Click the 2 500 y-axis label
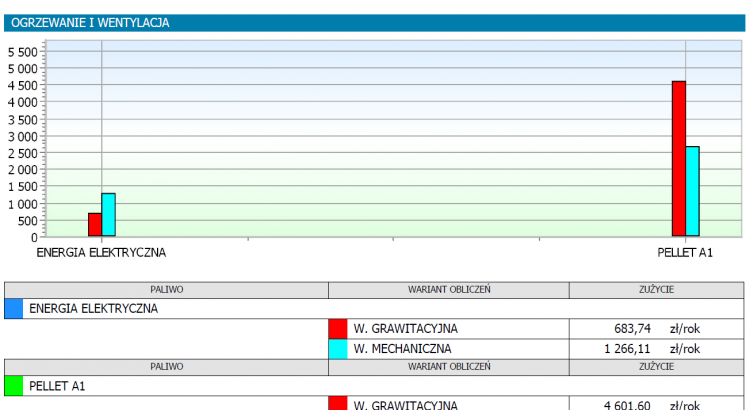The height and width of the screenshot is (410, 750). pyautogui.click(x=22, y=154)
